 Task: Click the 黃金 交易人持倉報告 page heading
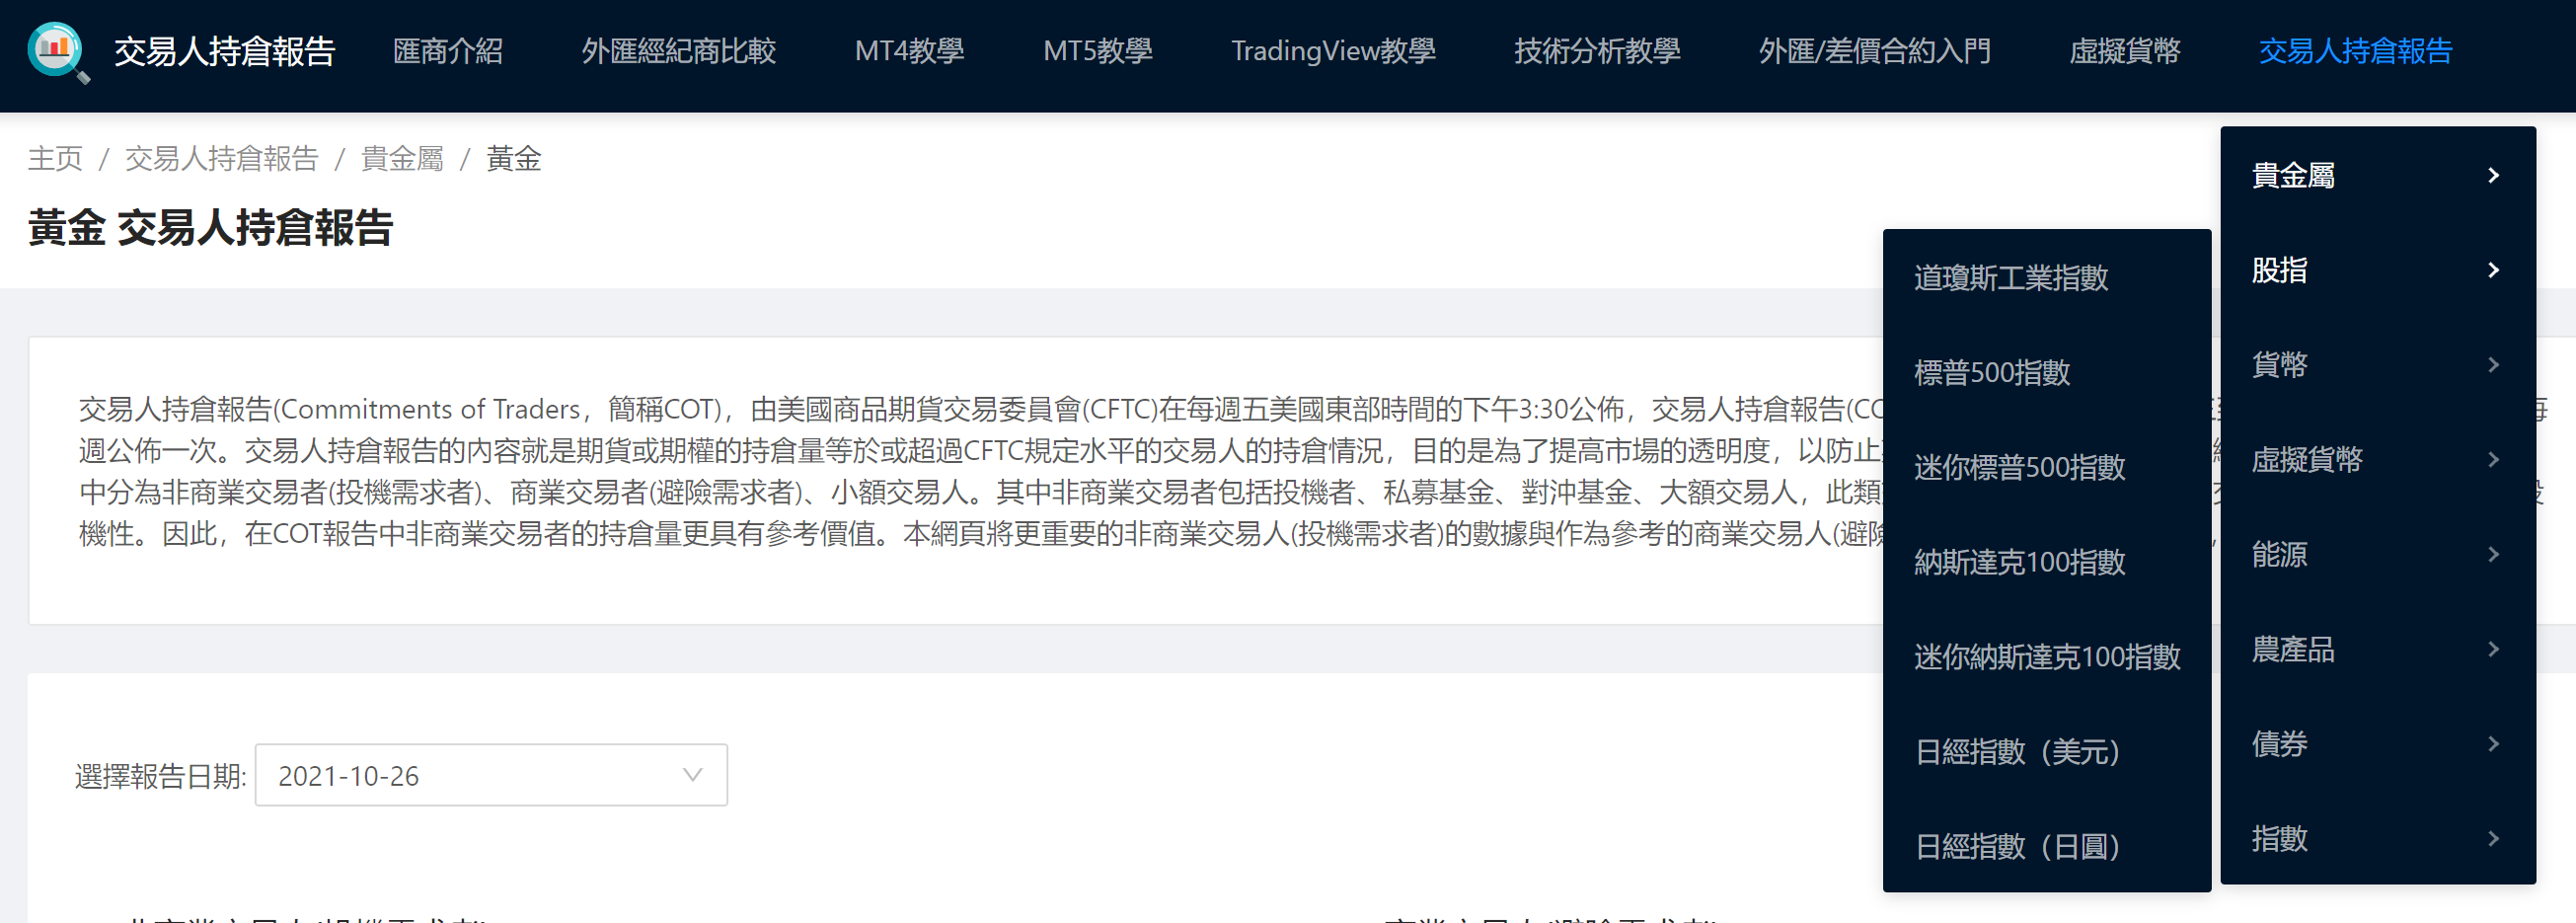[x=211, y=228]
